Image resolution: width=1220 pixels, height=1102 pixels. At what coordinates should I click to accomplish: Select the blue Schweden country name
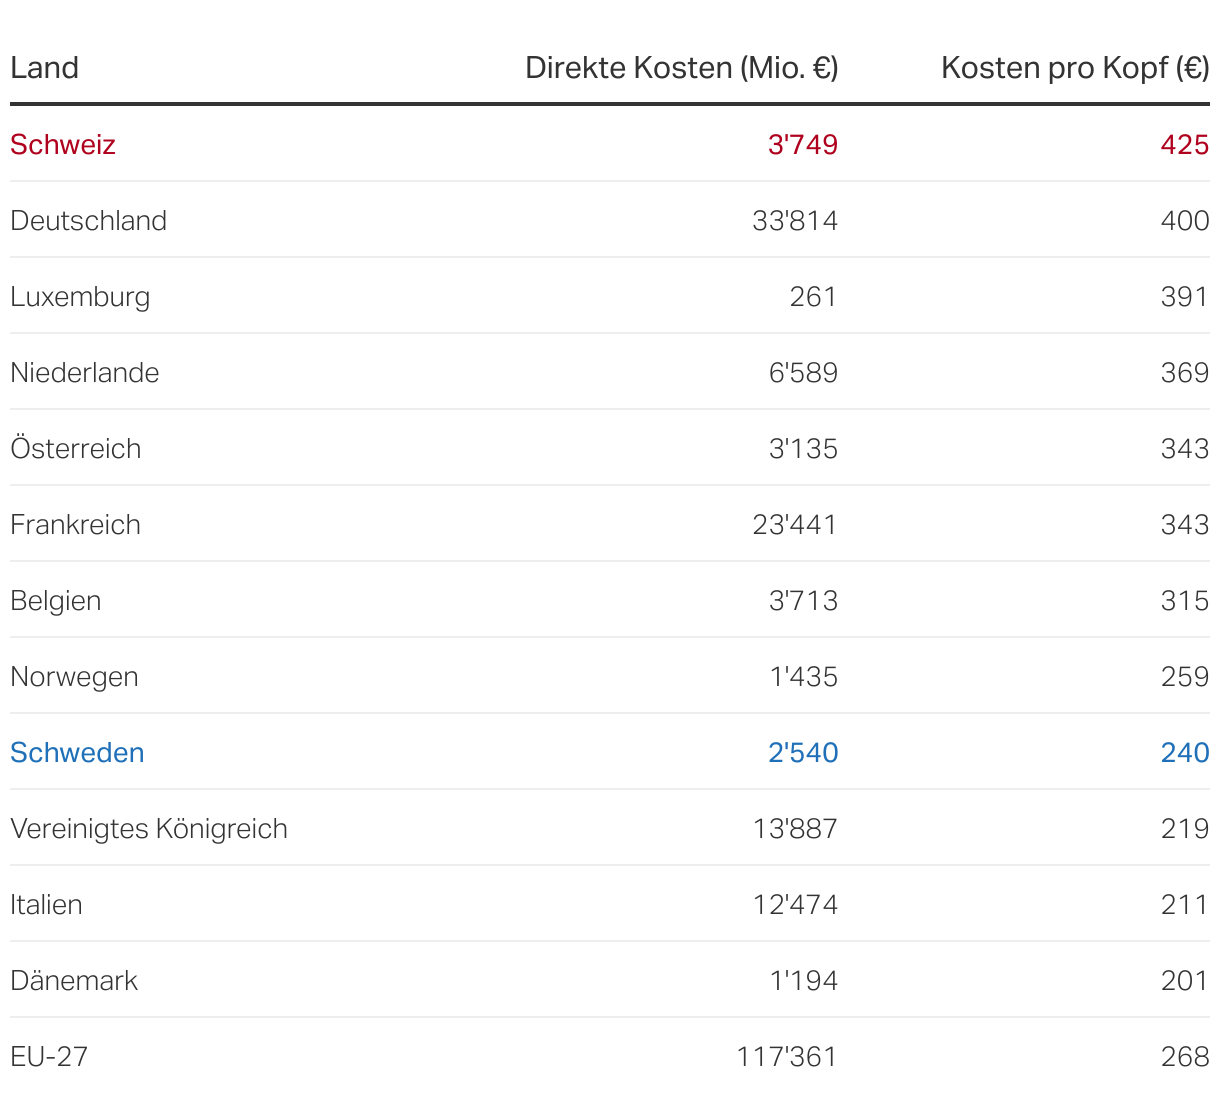(78, 753)
